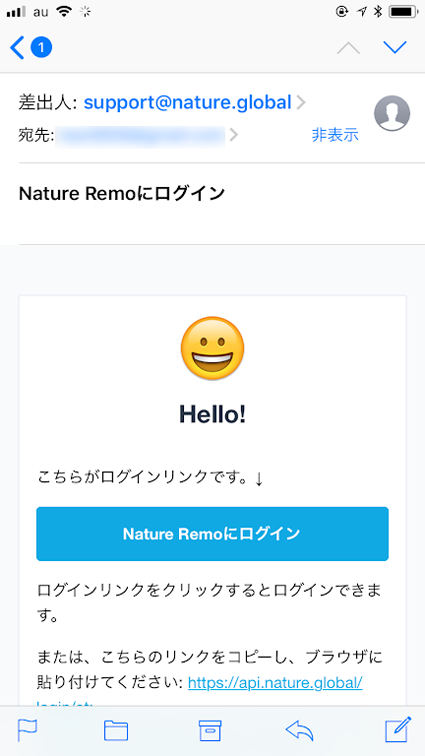Tap the Nature Remoにログイン subject line
Image resolution: width=425 pixels, height=756 pixels.
pos(122,194)
